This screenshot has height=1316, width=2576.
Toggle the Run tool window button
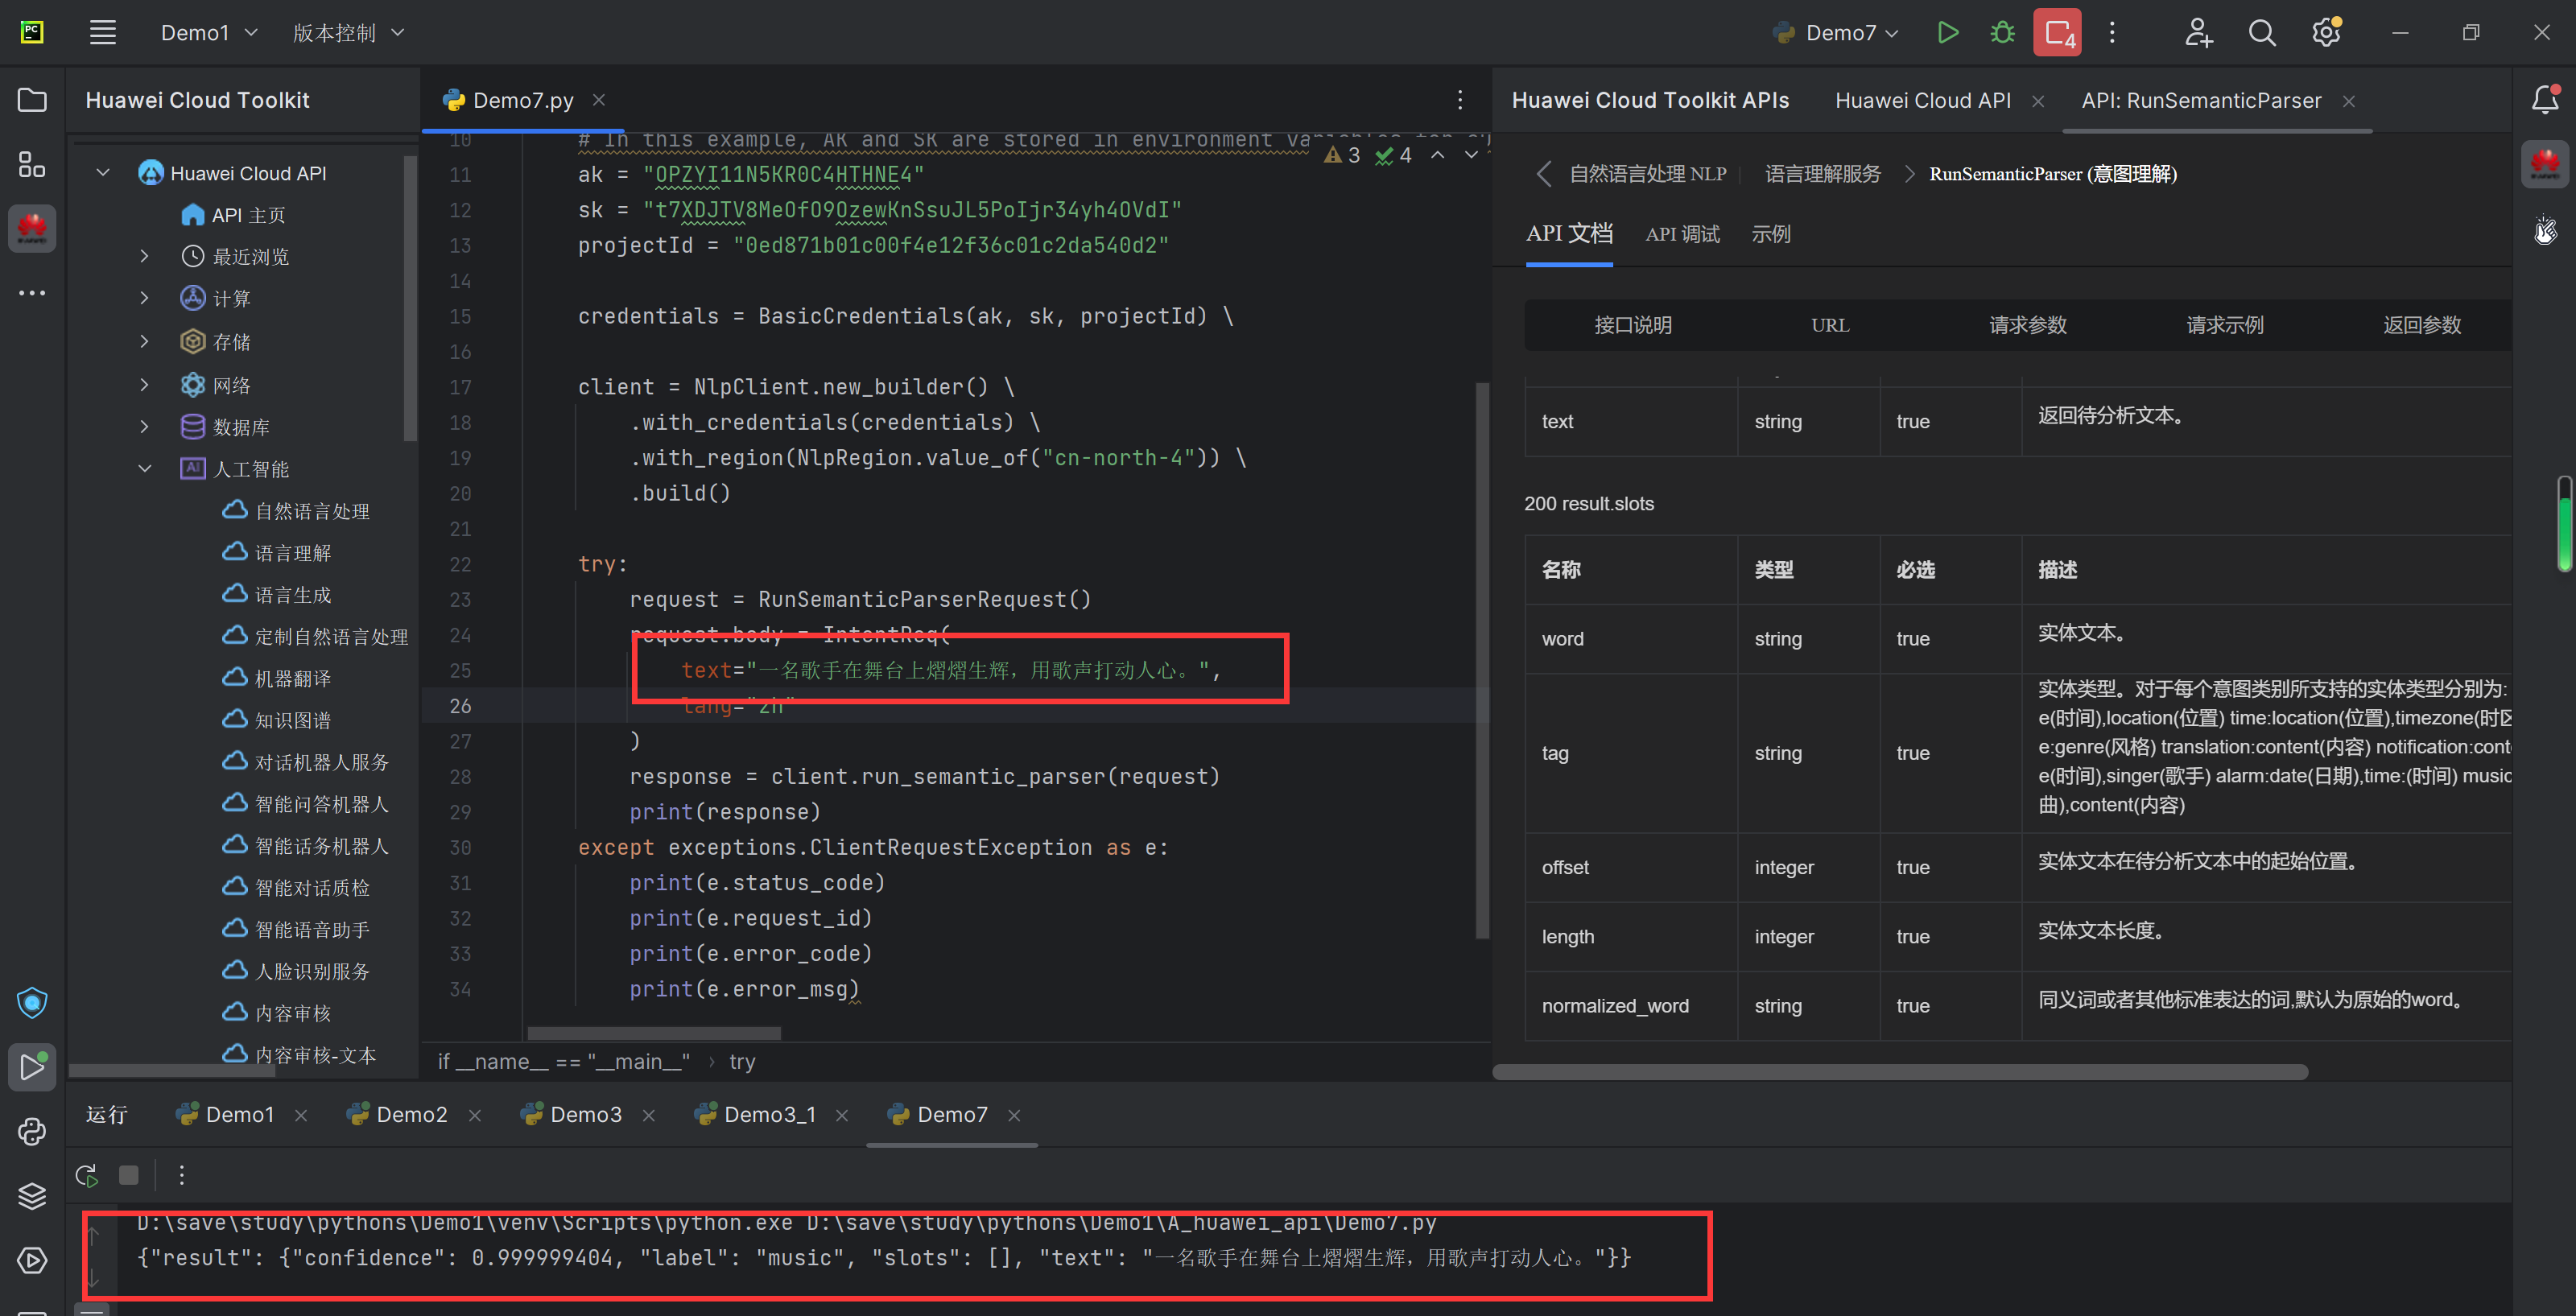32,1066
